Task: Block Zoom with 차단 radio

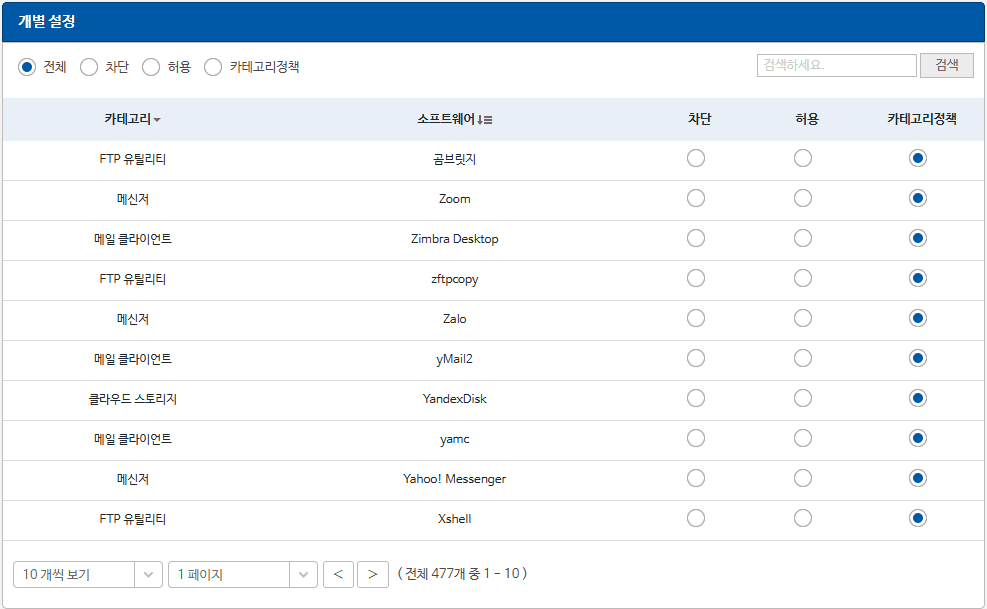Action: [696, 198]
